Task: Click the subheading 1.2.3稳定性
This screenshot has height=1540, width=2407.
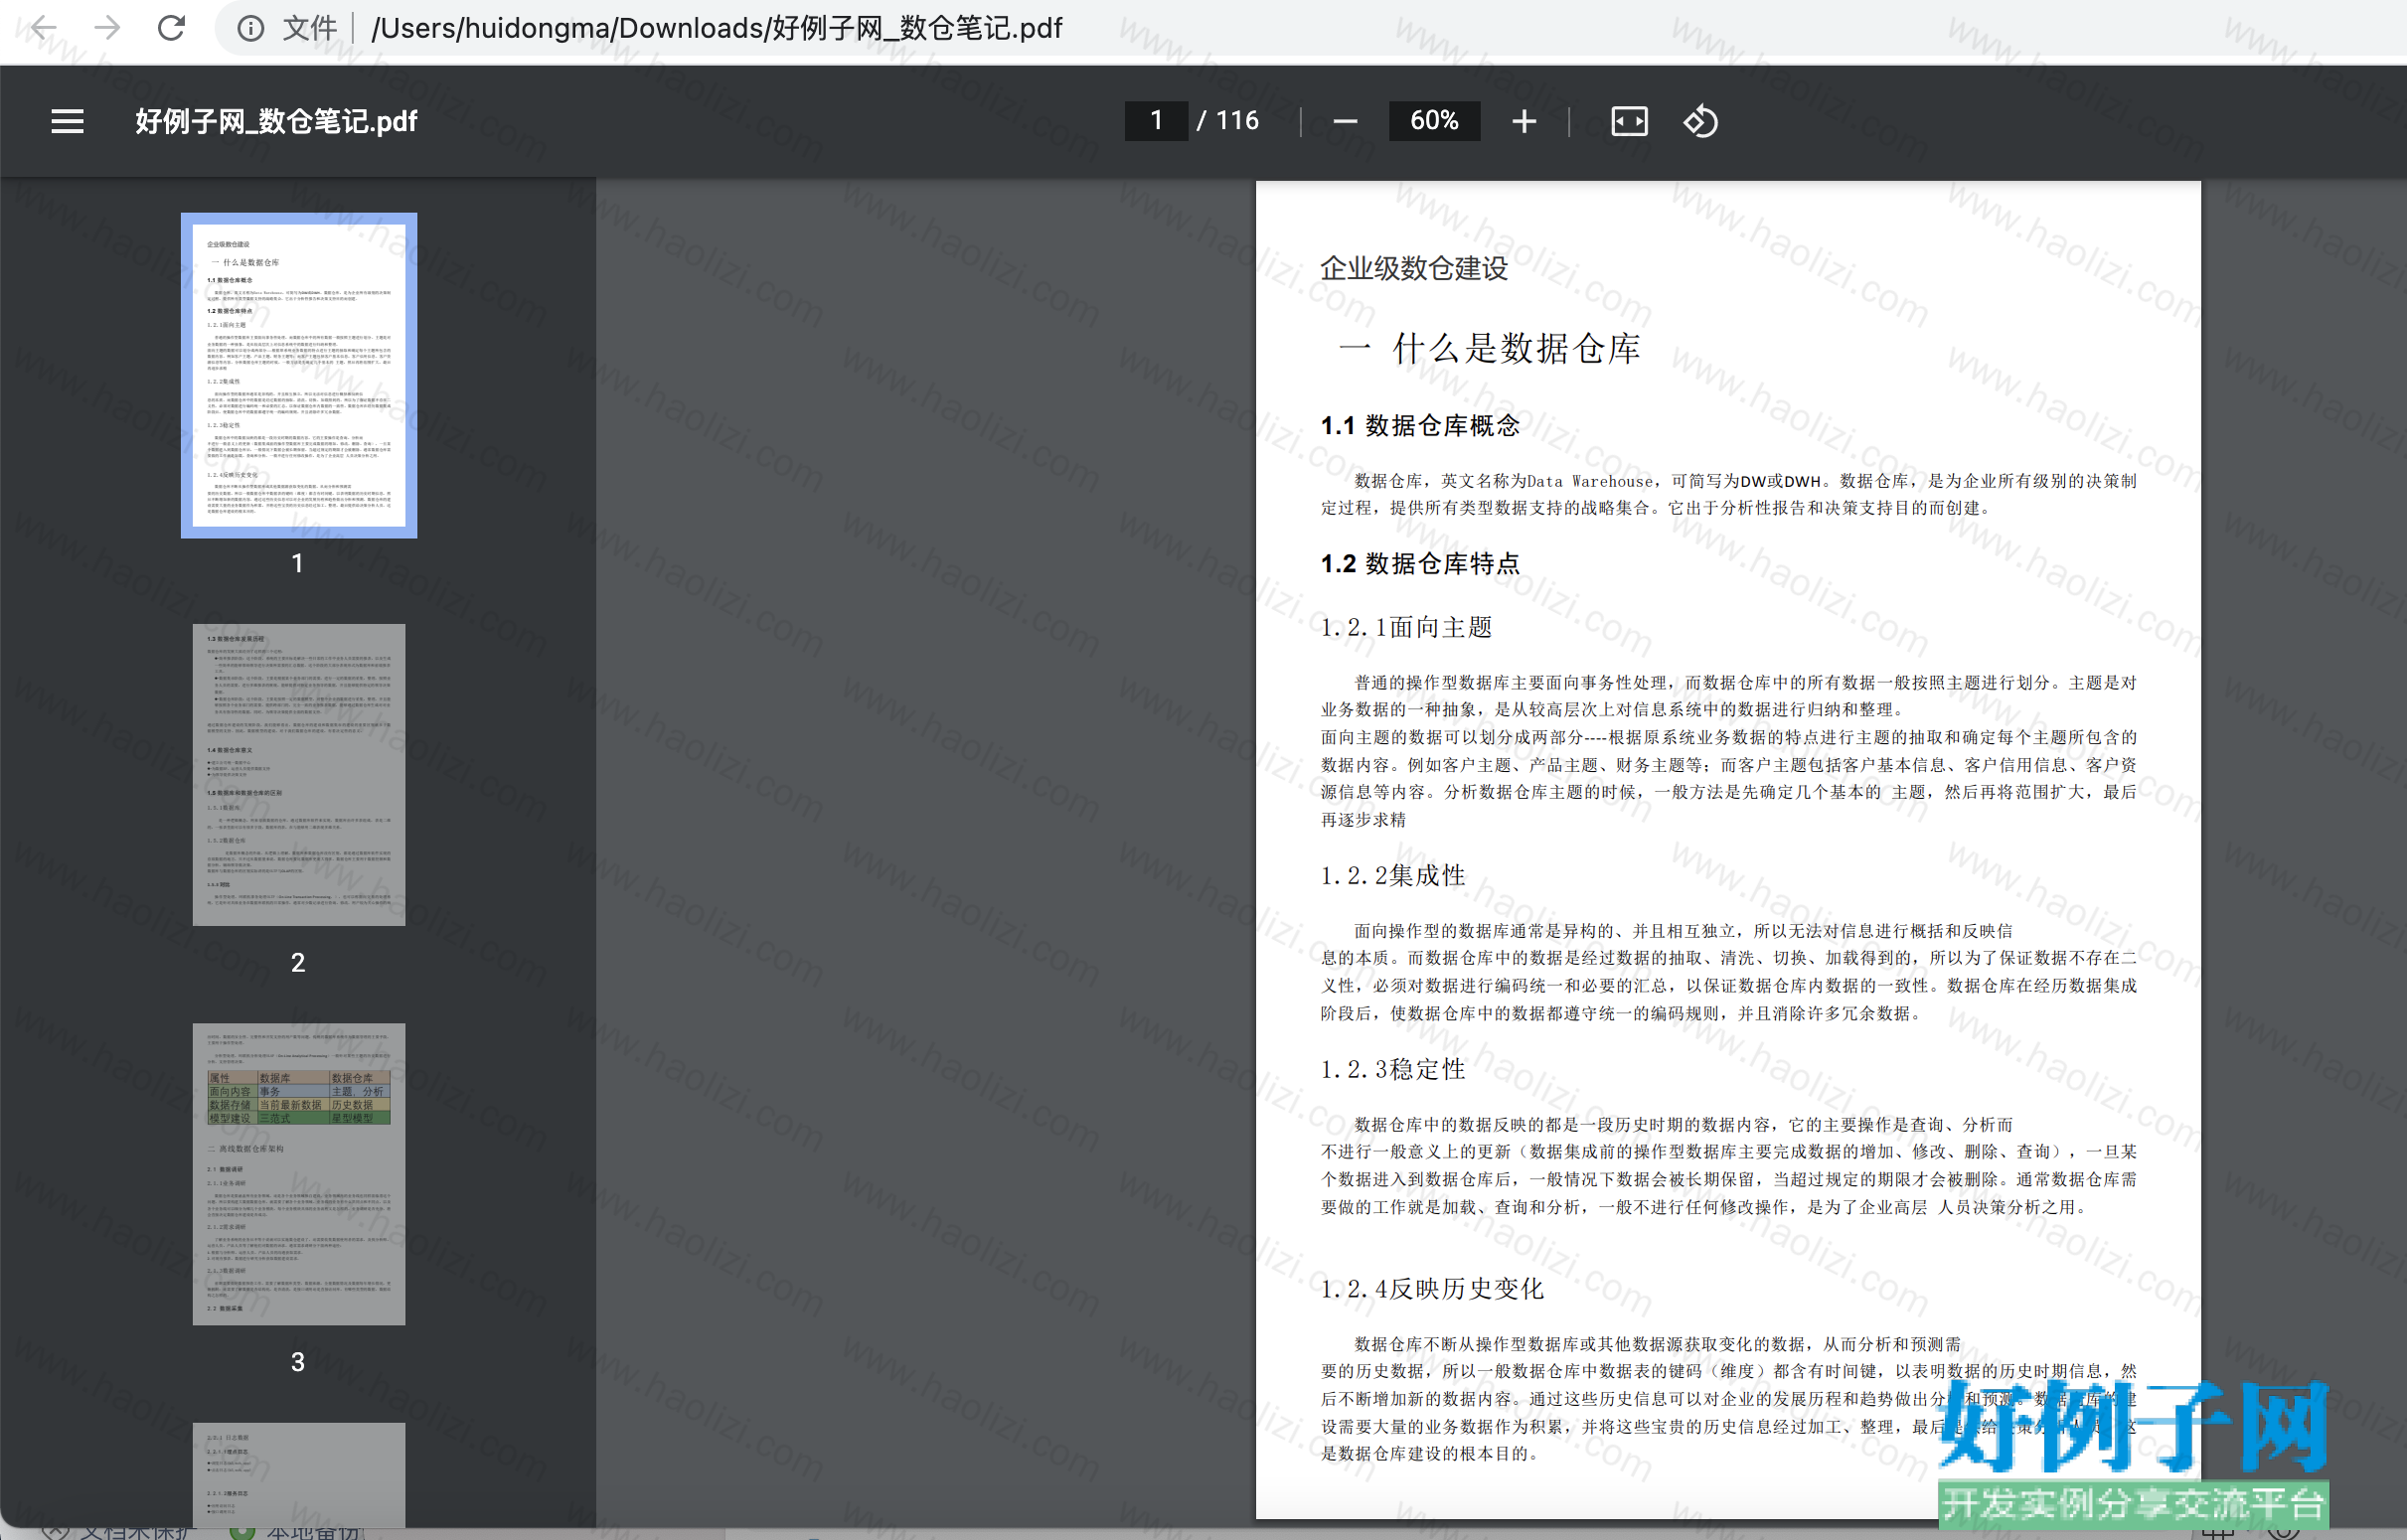Action: tap(1393, 1069)
